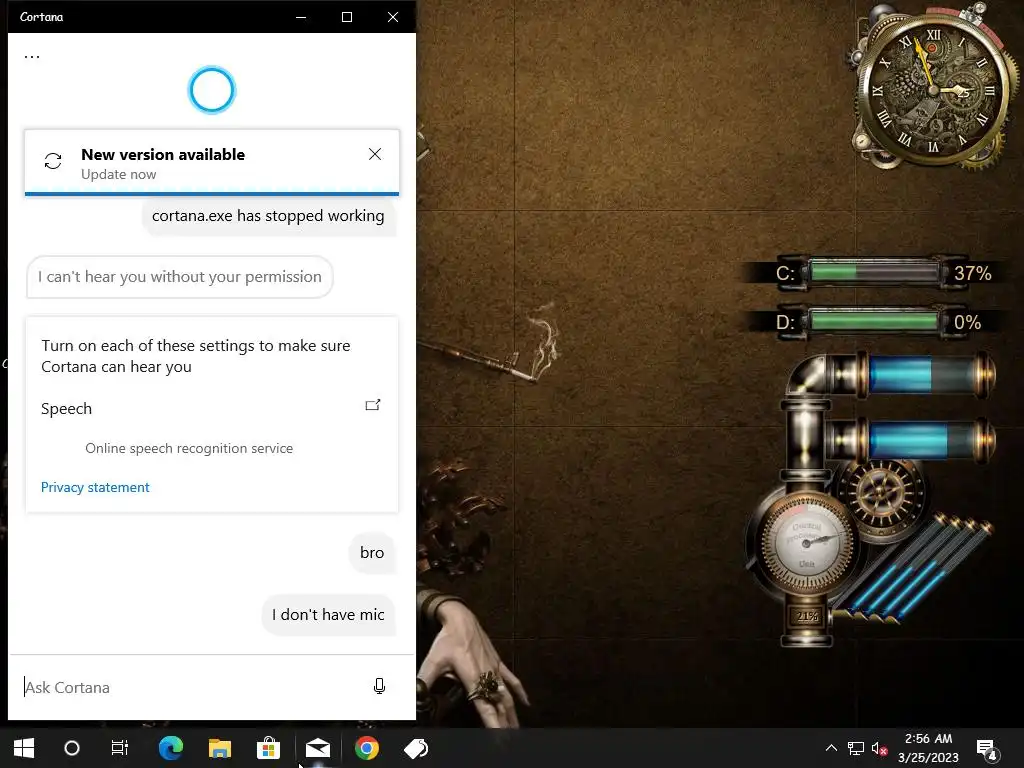The height and width of the screenshot is (768, 1024).
Task: Open the Action Center notifications icon
Action: pyautogui.click(x=986, y=749)
